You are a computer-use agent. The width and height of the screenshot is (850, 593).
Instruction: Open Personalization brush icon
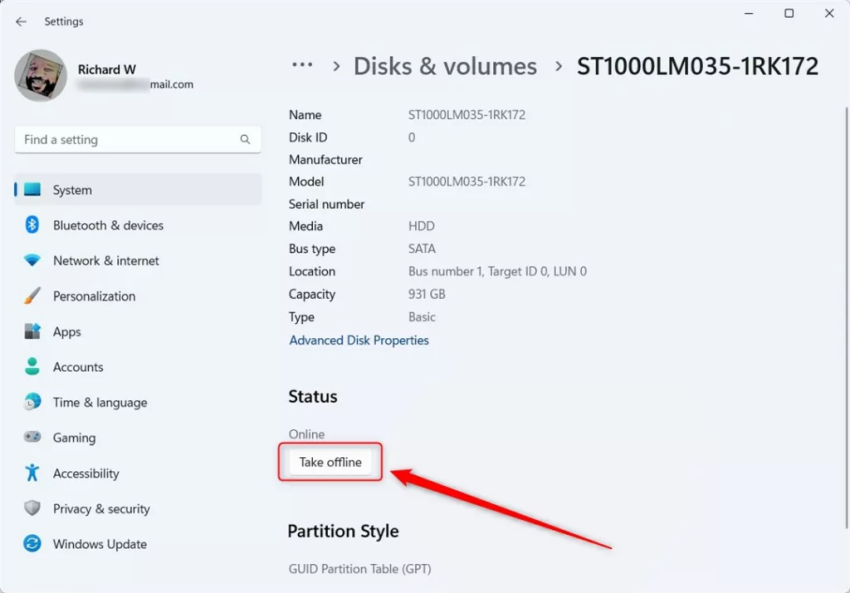pyautogui.click(x=33, y=296)
